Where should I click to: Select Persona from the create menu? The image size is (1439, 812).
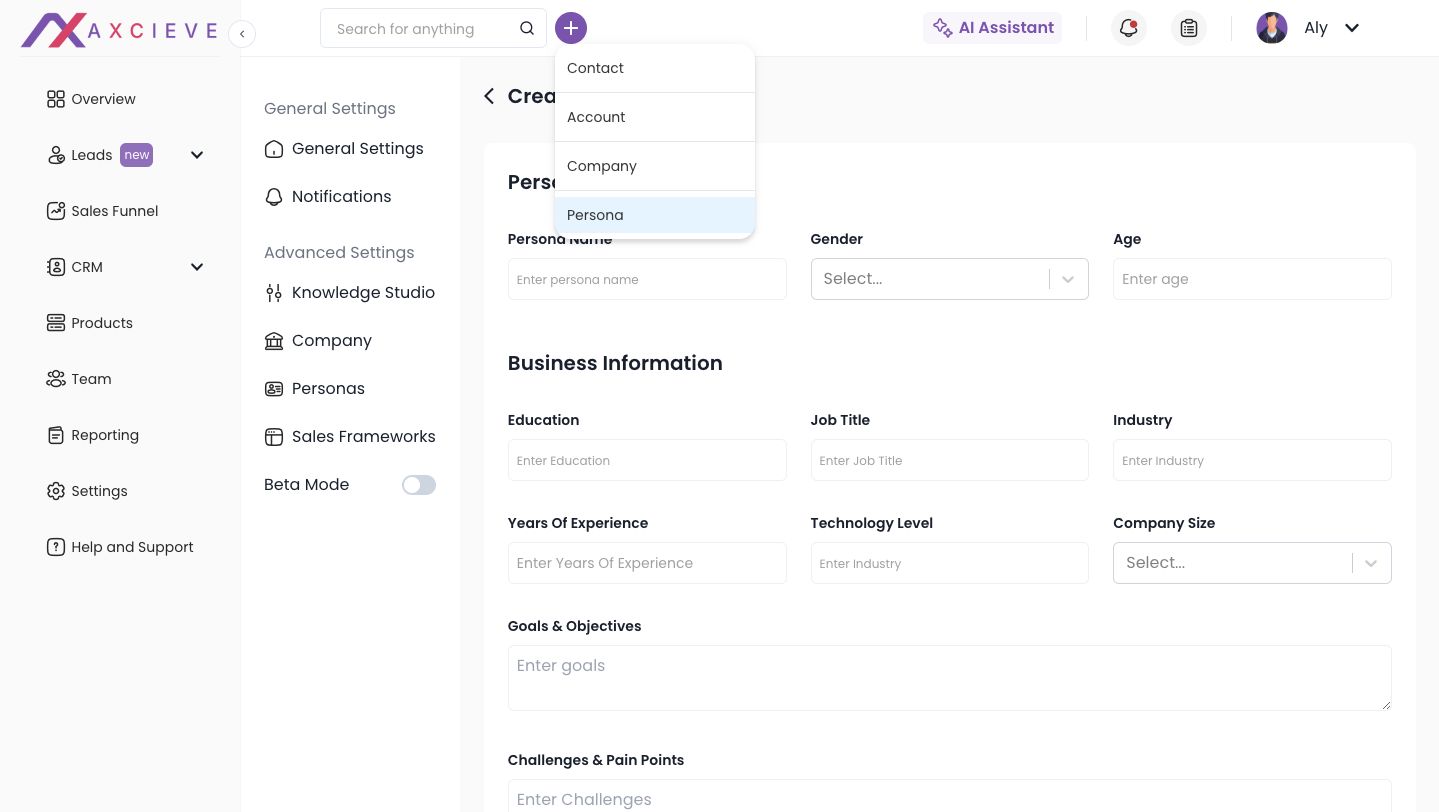[595, 215]
